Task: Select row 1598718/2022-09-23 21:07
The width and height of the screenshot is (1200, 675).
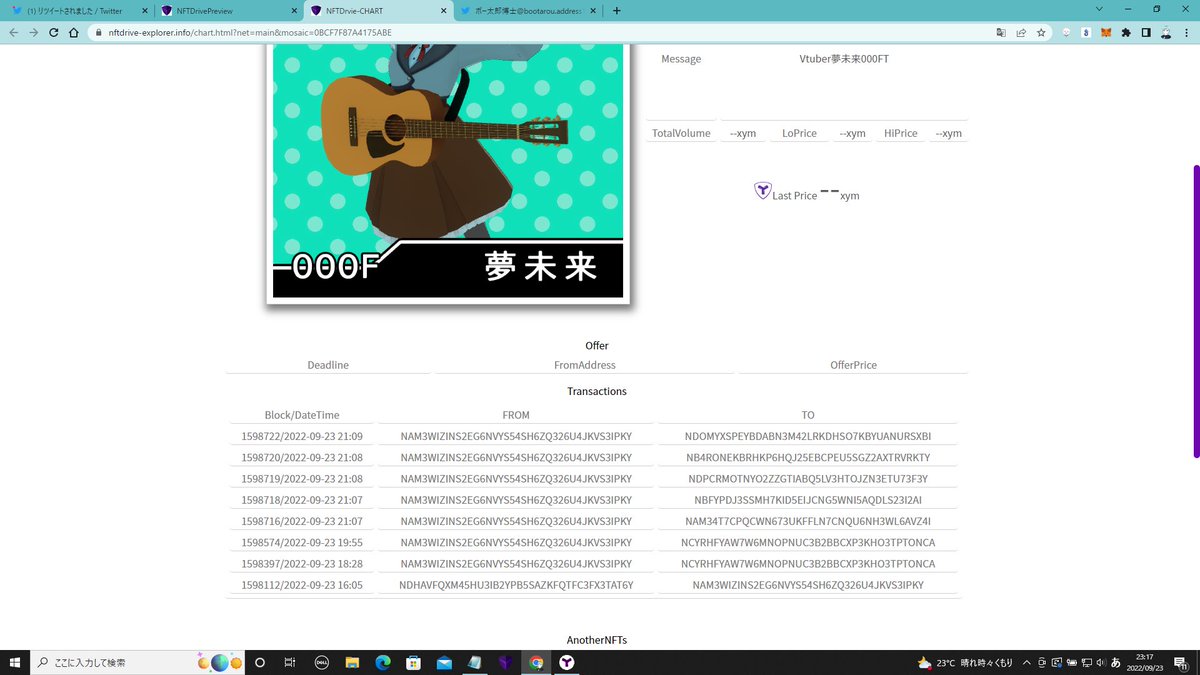Action: click(594, 500)
